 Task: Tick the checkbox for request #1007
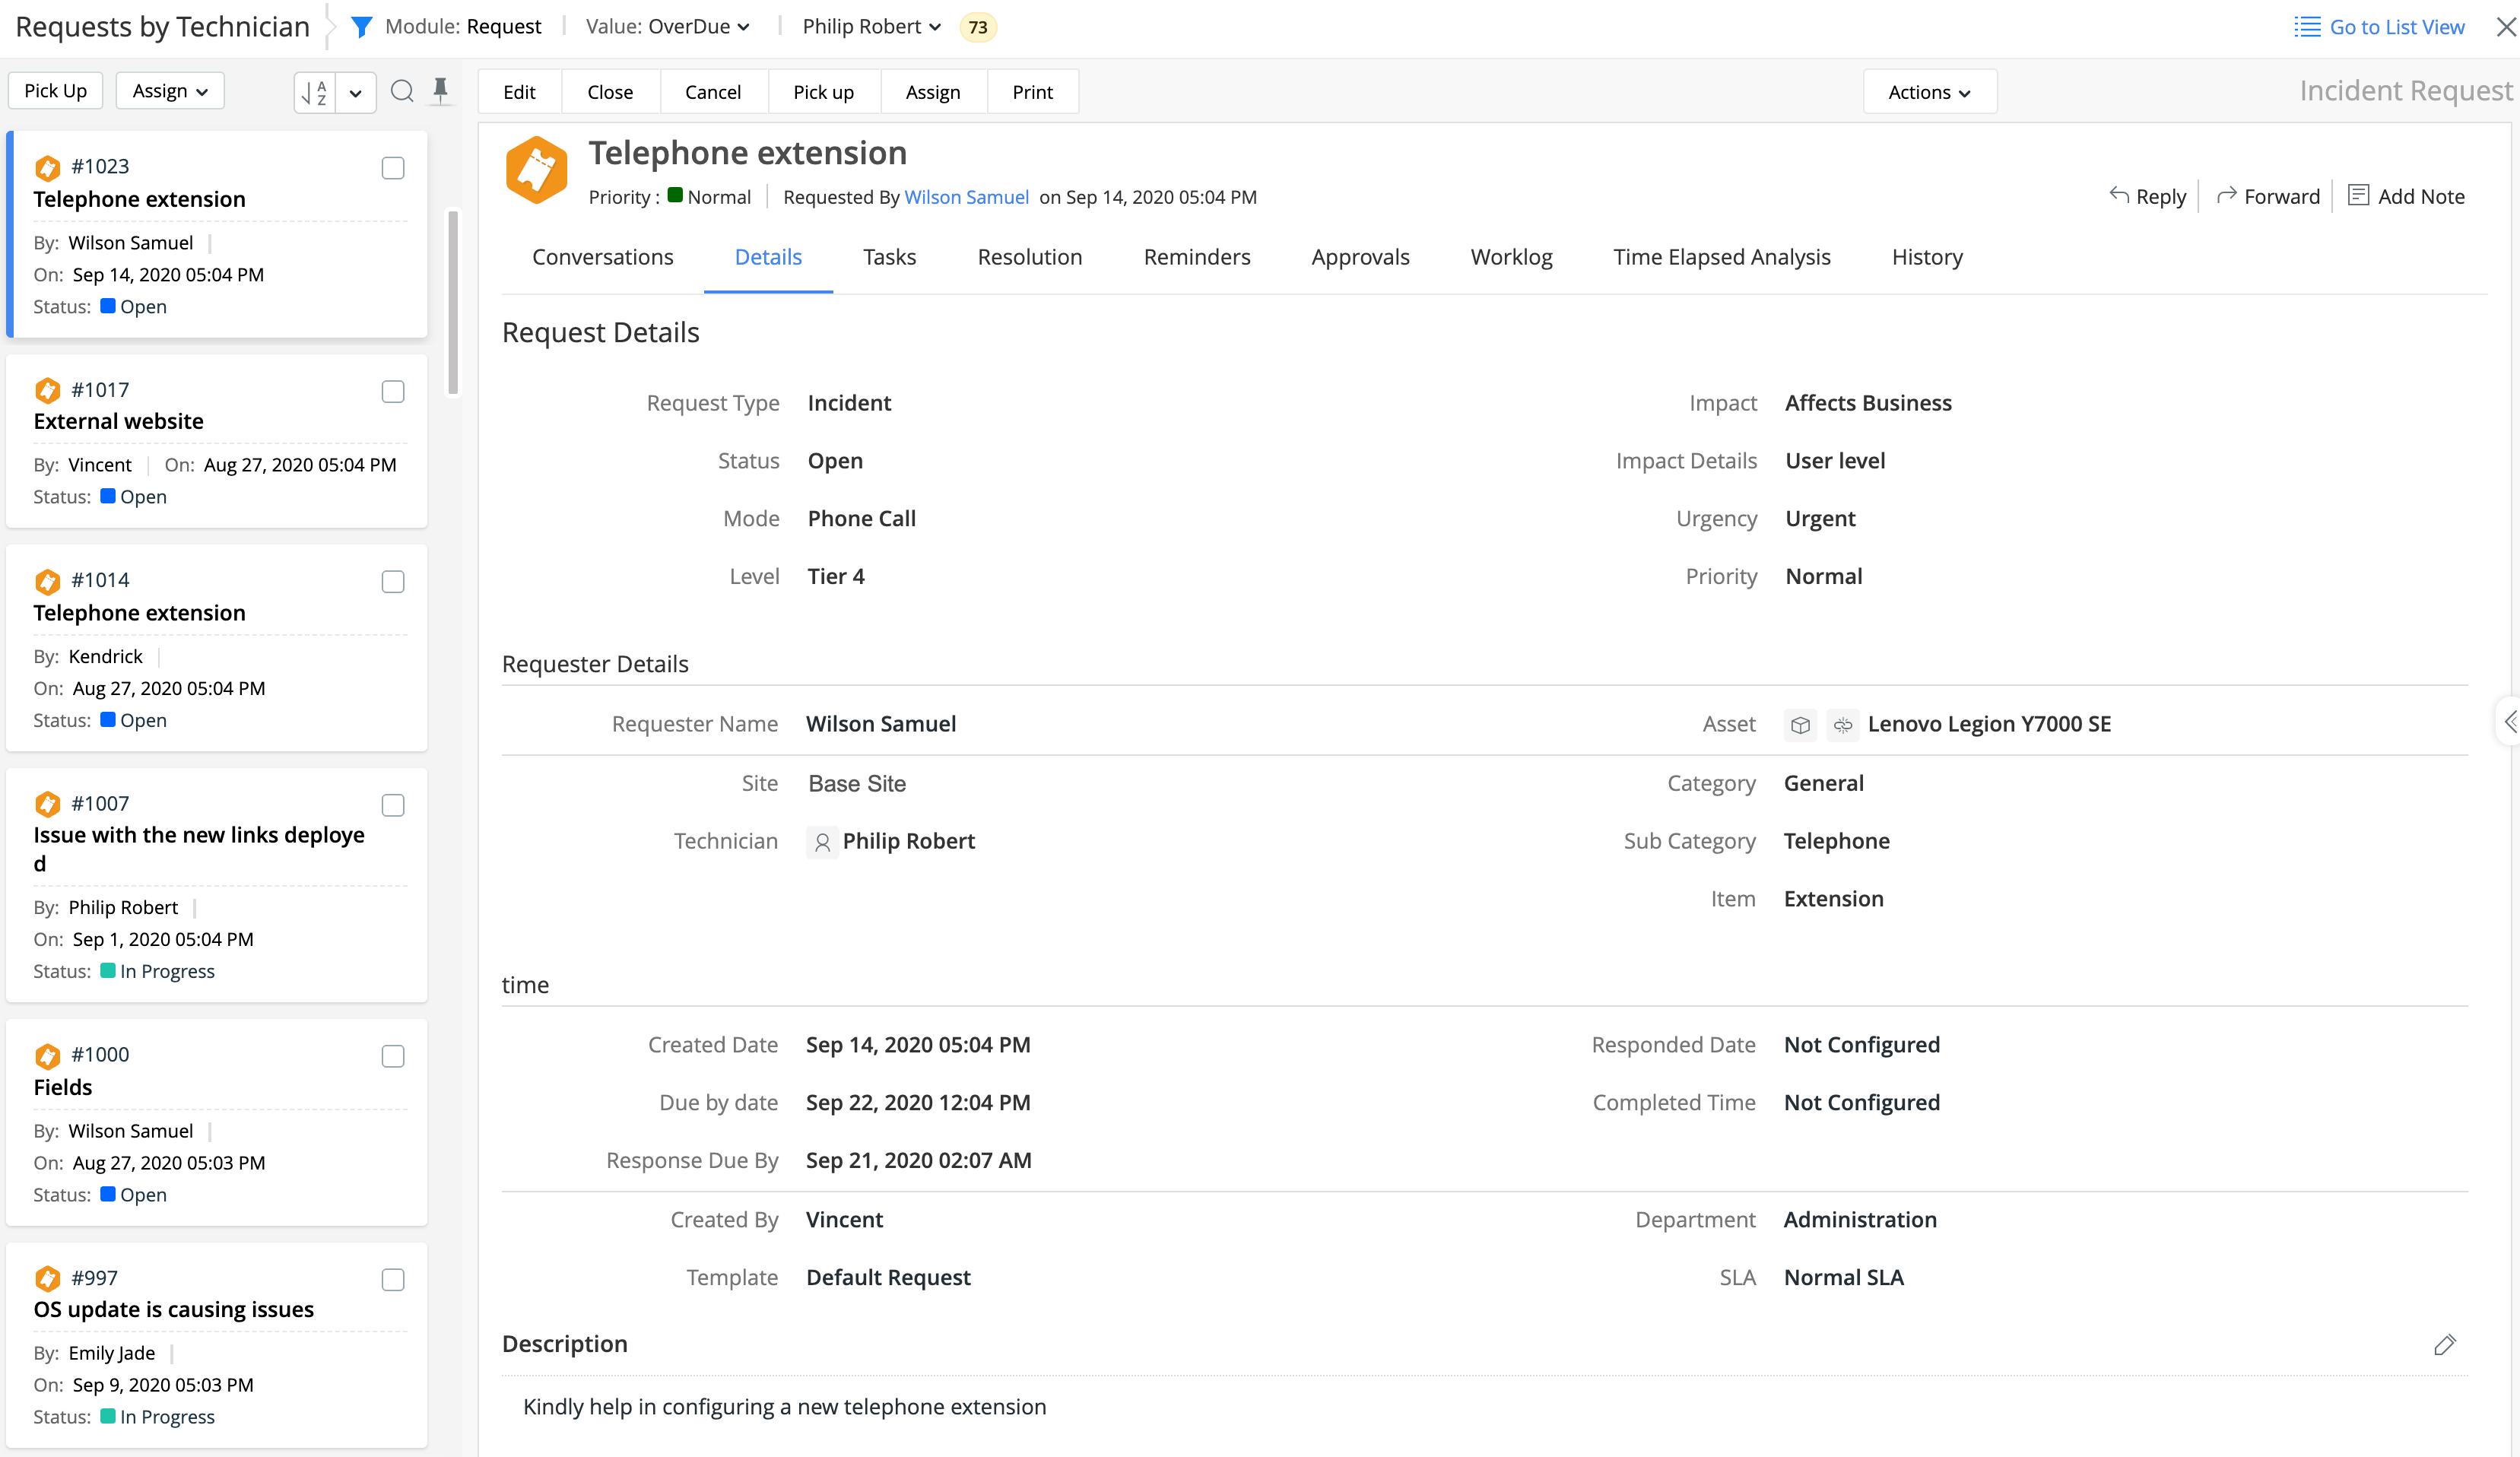click(x=393, y=806)
